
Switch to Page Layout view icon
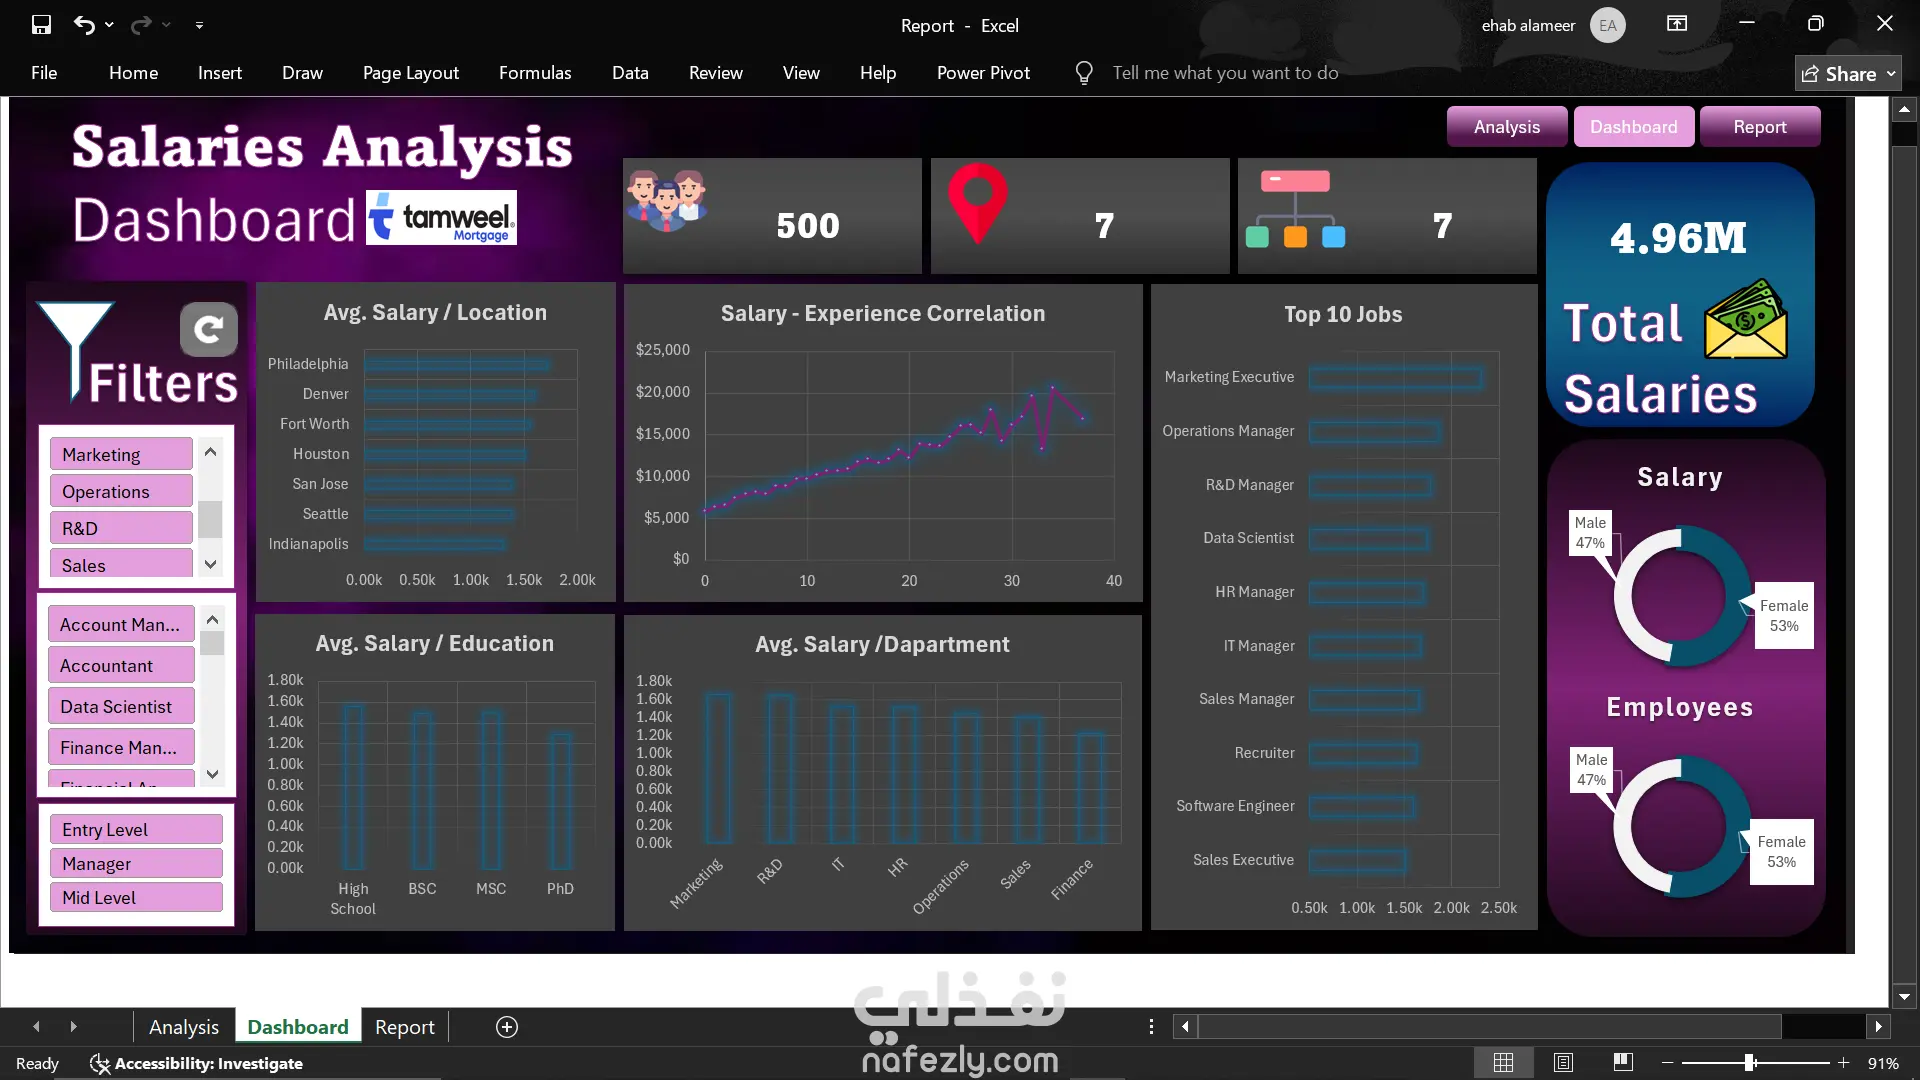(1563, 1062)
